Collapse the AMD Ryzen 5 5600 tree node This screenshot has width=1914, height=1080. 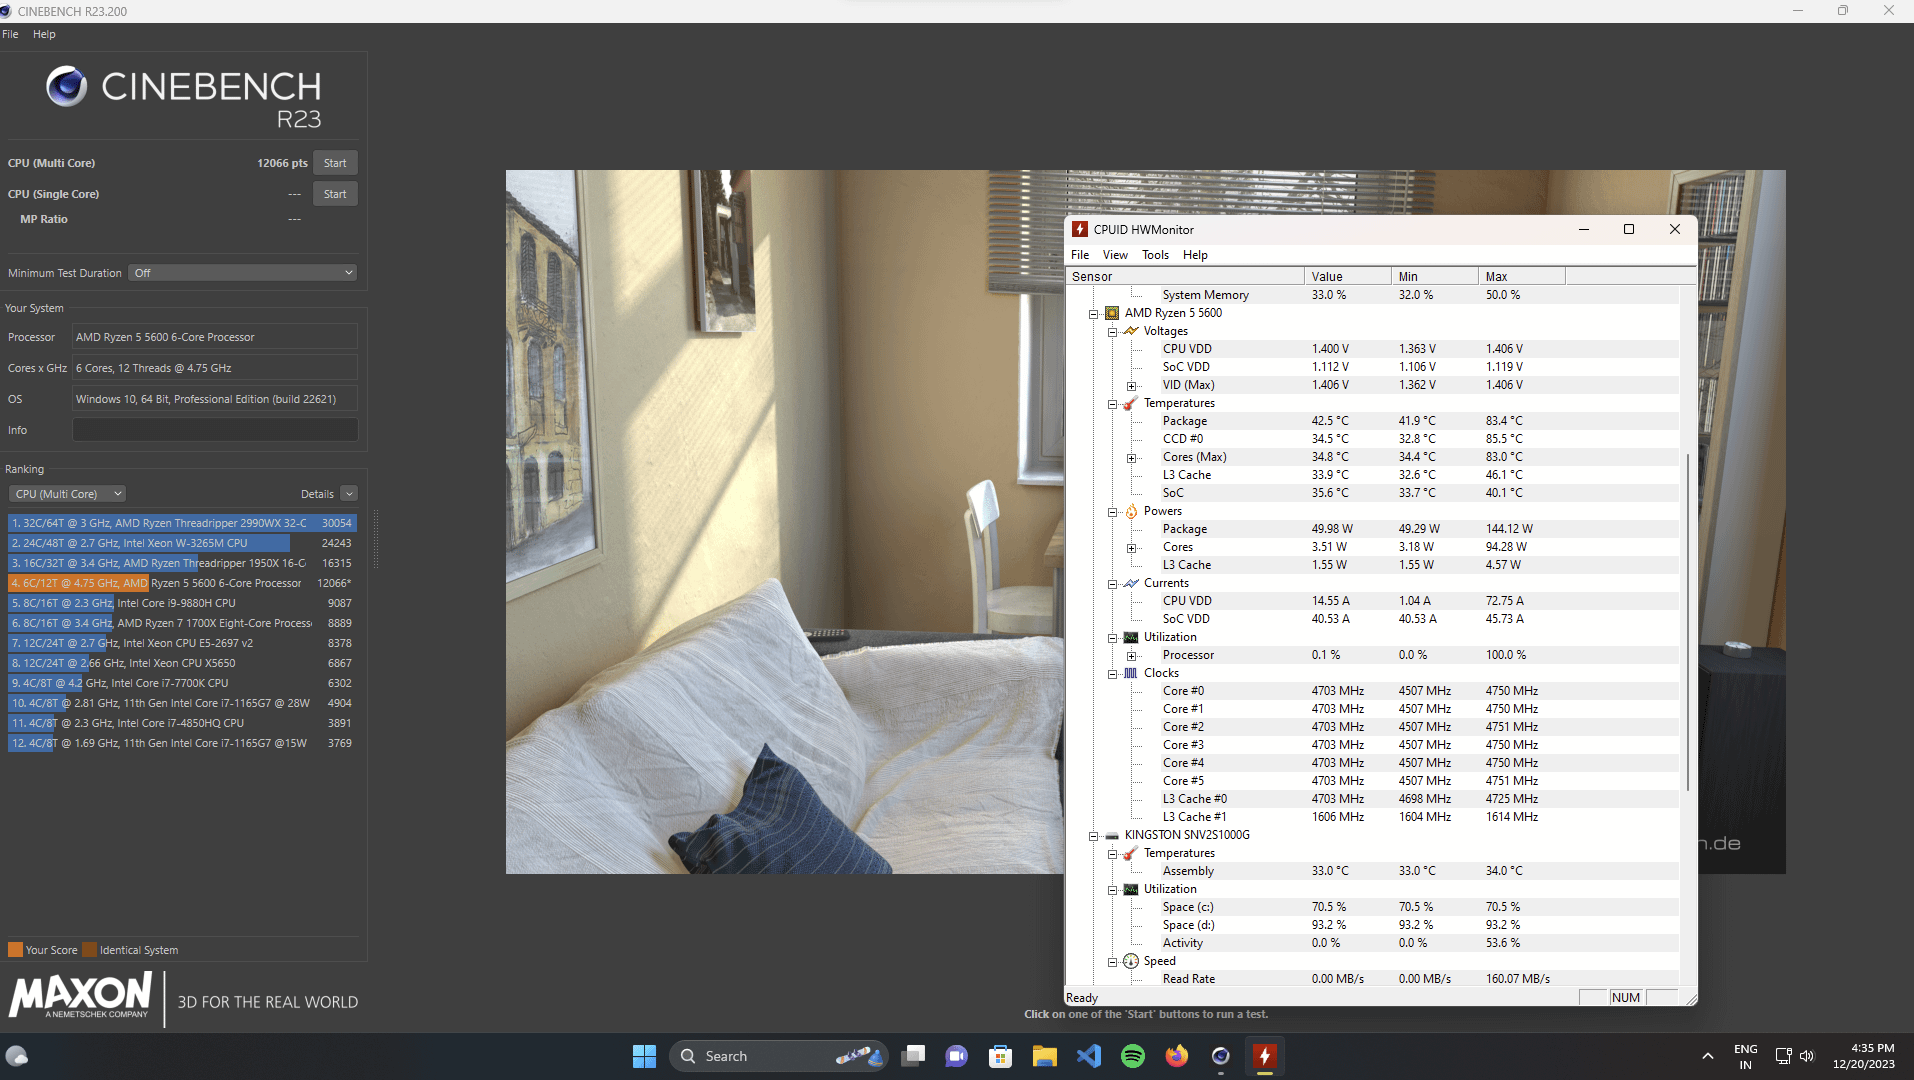(x=1094, y=314)
